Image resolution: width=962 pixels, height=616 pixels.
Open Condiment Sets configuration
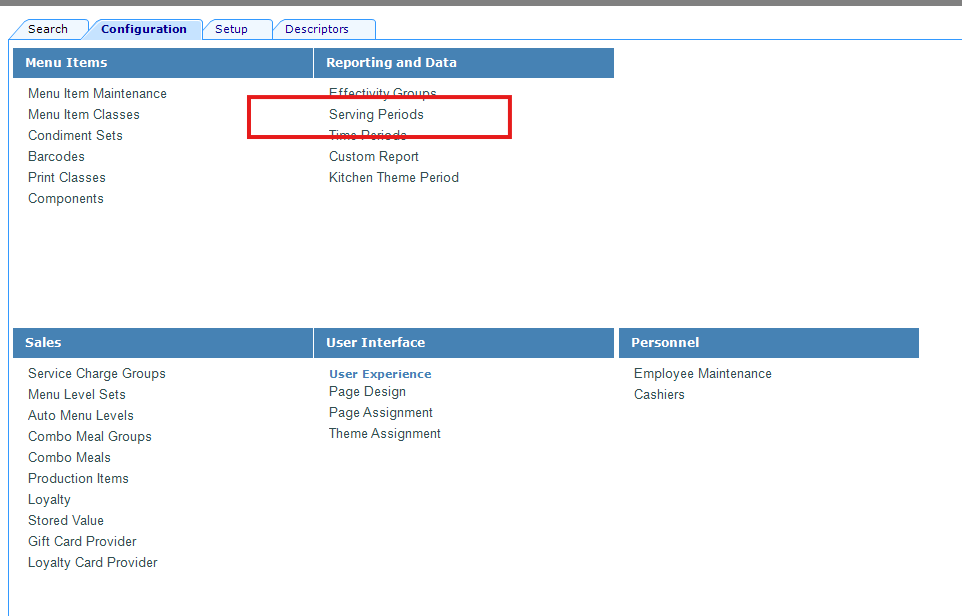click(75, 136)
